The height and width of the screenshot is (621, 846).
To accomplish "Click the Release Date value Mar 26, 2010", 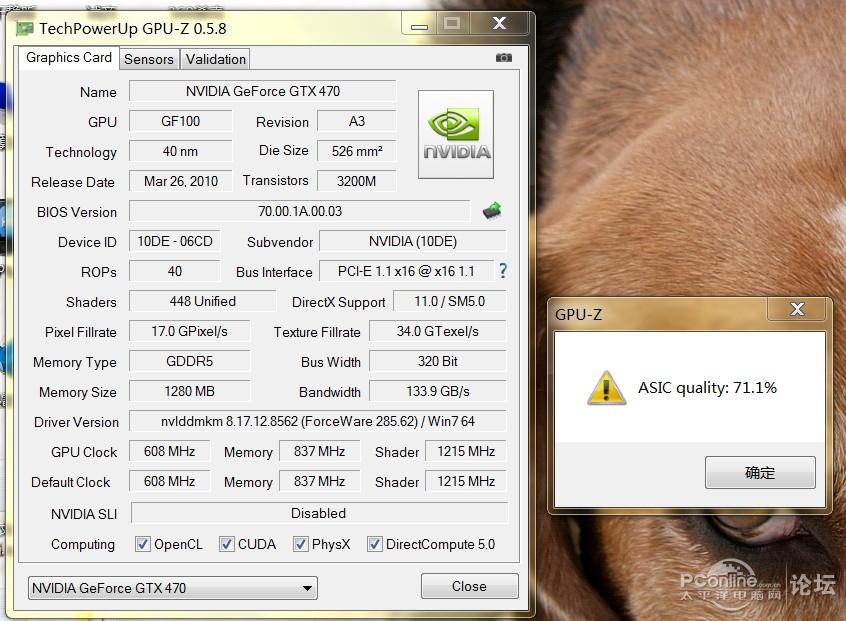I will point(181,181).
